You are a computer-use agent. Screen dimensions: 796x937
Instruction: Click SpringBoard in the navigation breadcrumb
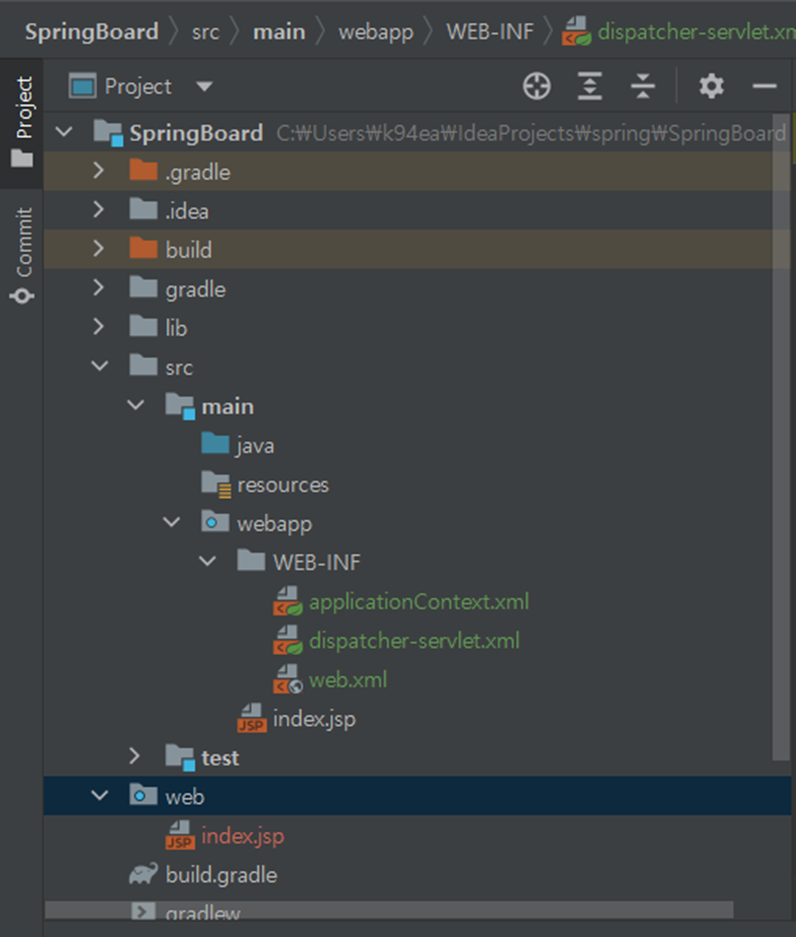pyautogui.click(x=91, y=31)
